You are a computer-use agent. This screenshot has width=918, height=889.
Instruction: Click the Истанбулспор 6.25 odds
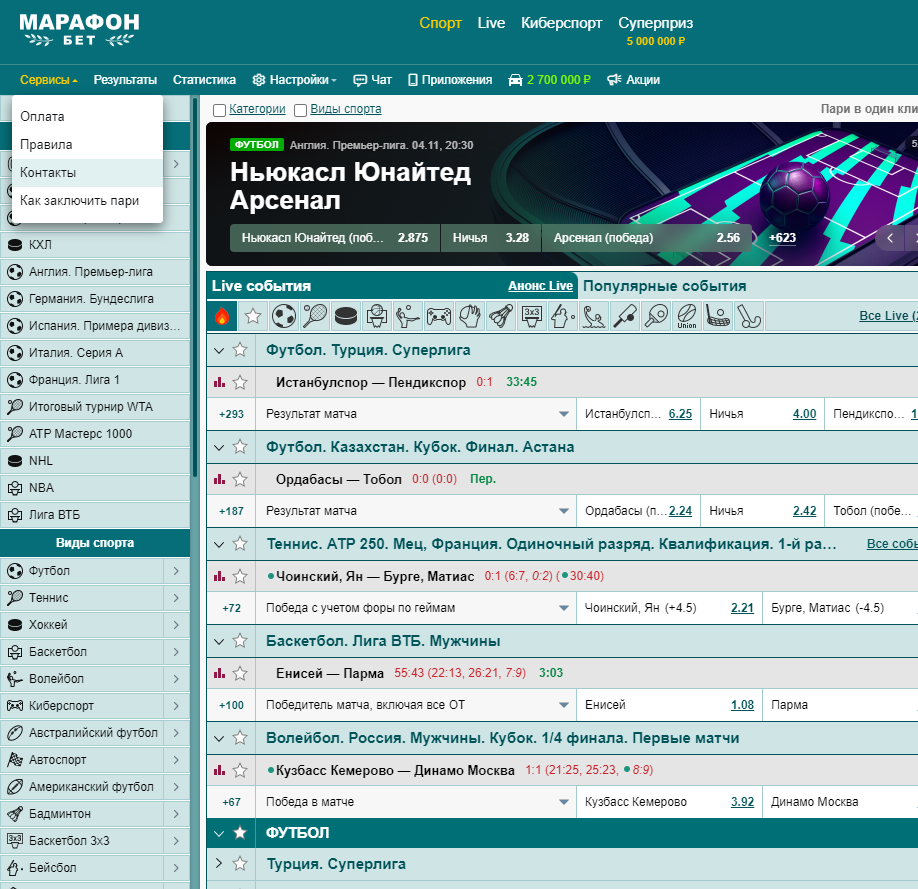click(x=680, y=414)
